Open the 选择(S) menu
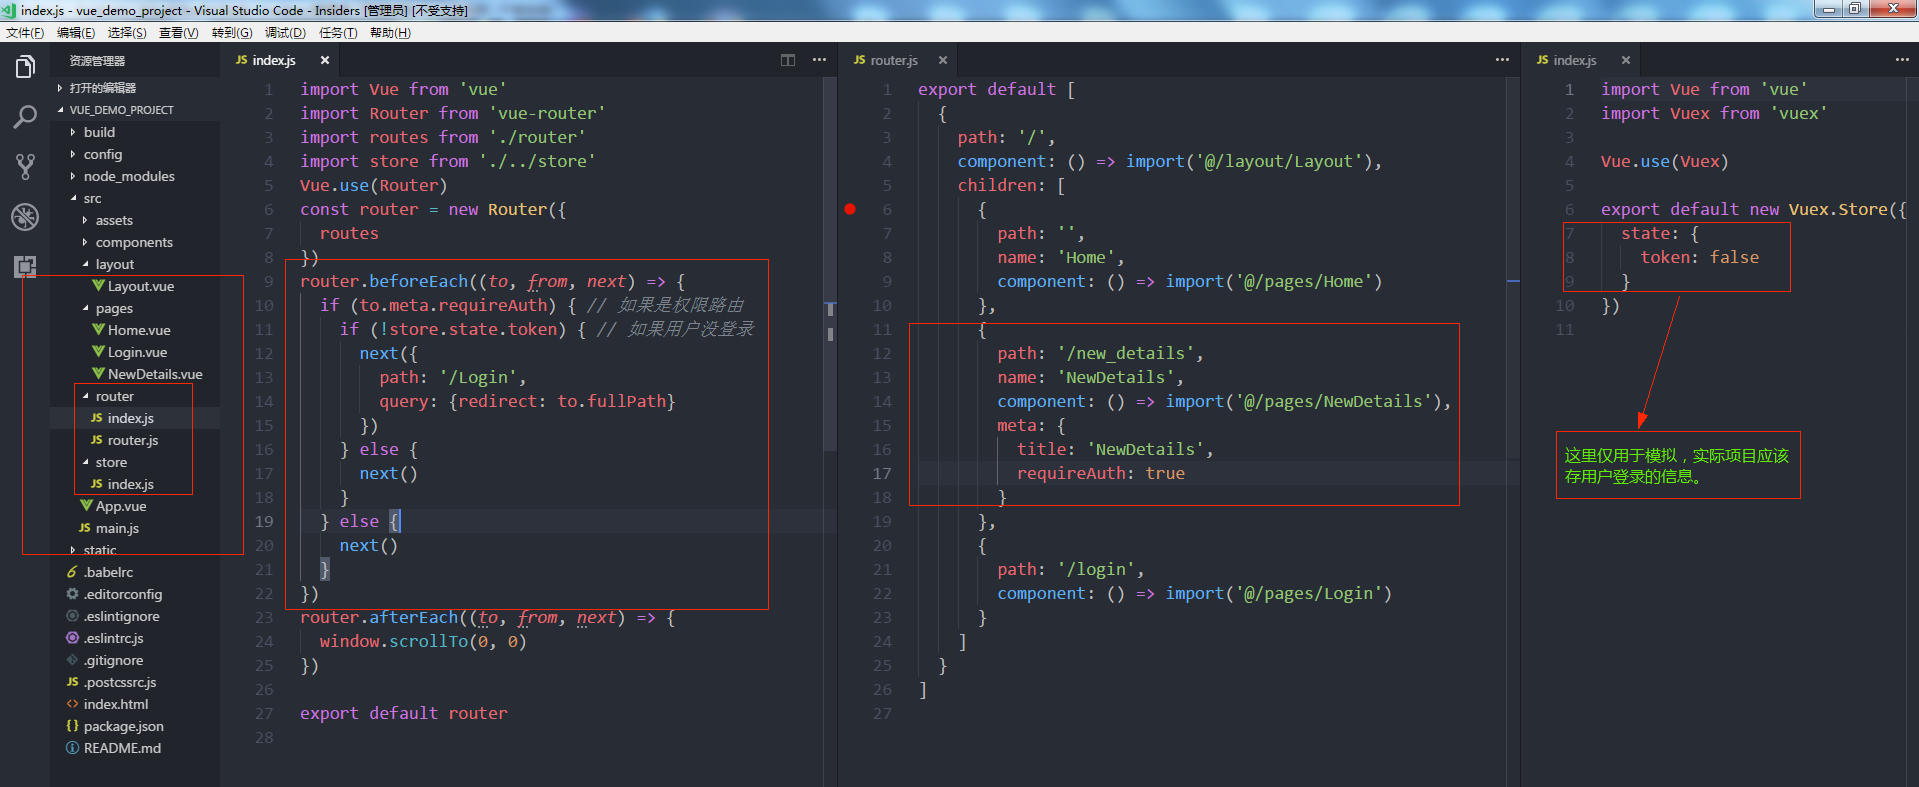This screenshot has width=1919, height=787. (127, 33)
